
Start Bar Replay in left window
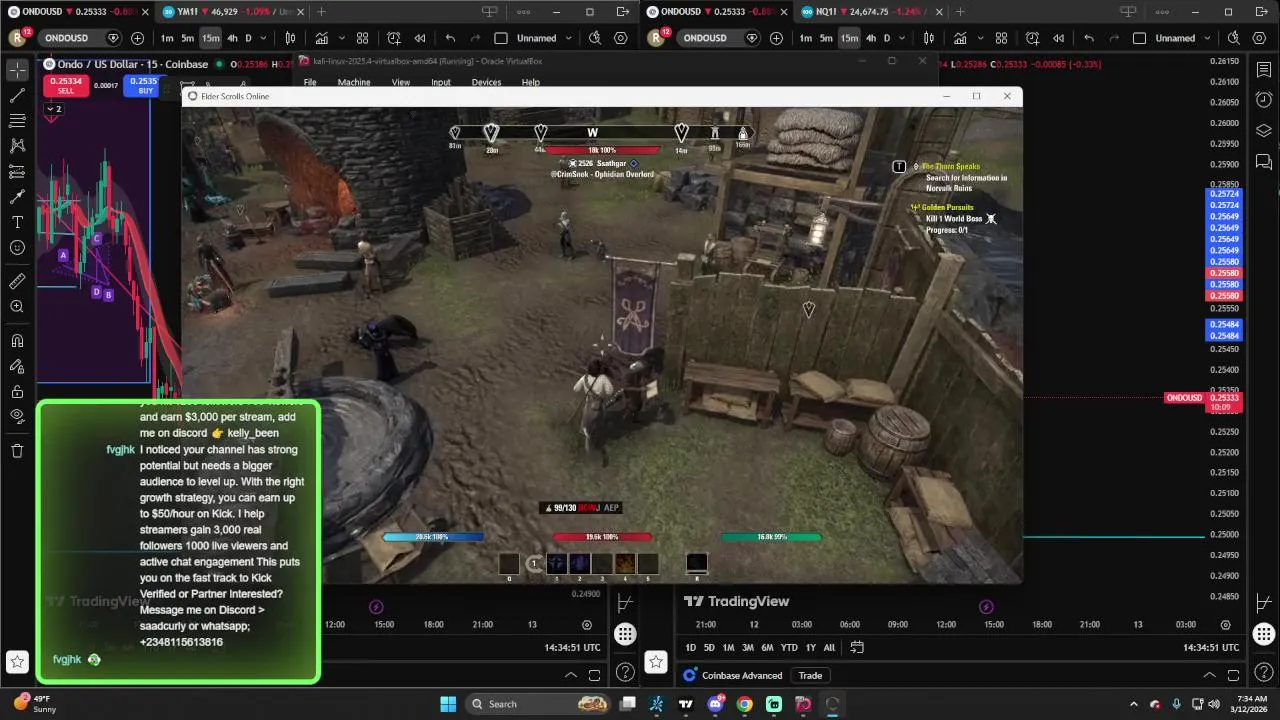pyautogui.click(x=420, y=38)
